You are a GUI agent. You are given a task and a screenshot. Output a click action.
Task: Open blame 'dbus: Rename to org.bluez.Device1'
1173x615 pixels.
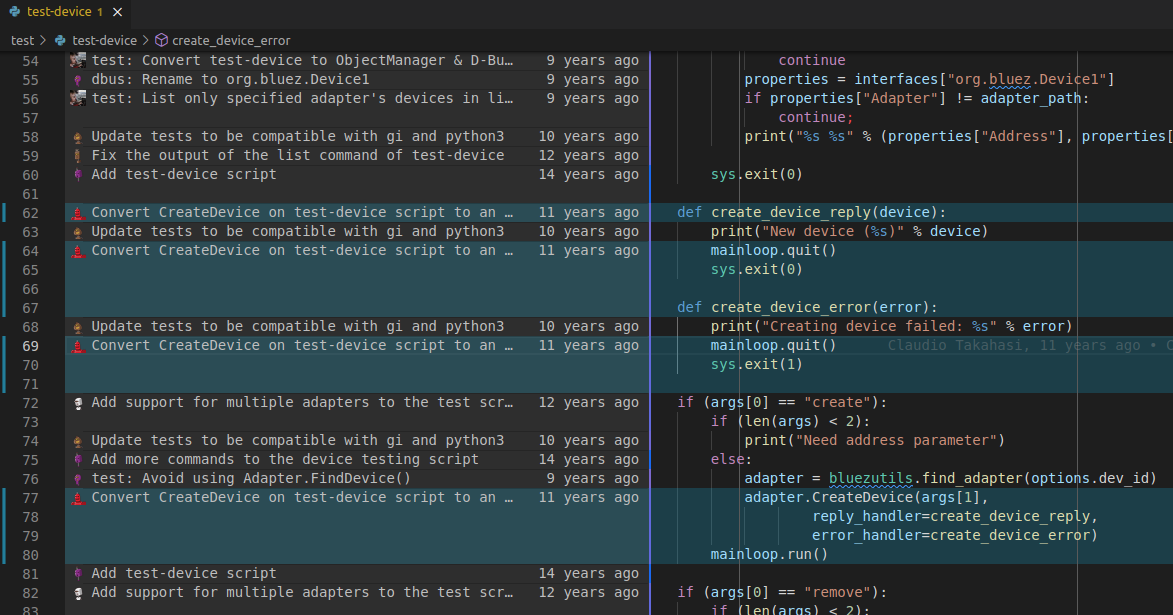(230, 79)
